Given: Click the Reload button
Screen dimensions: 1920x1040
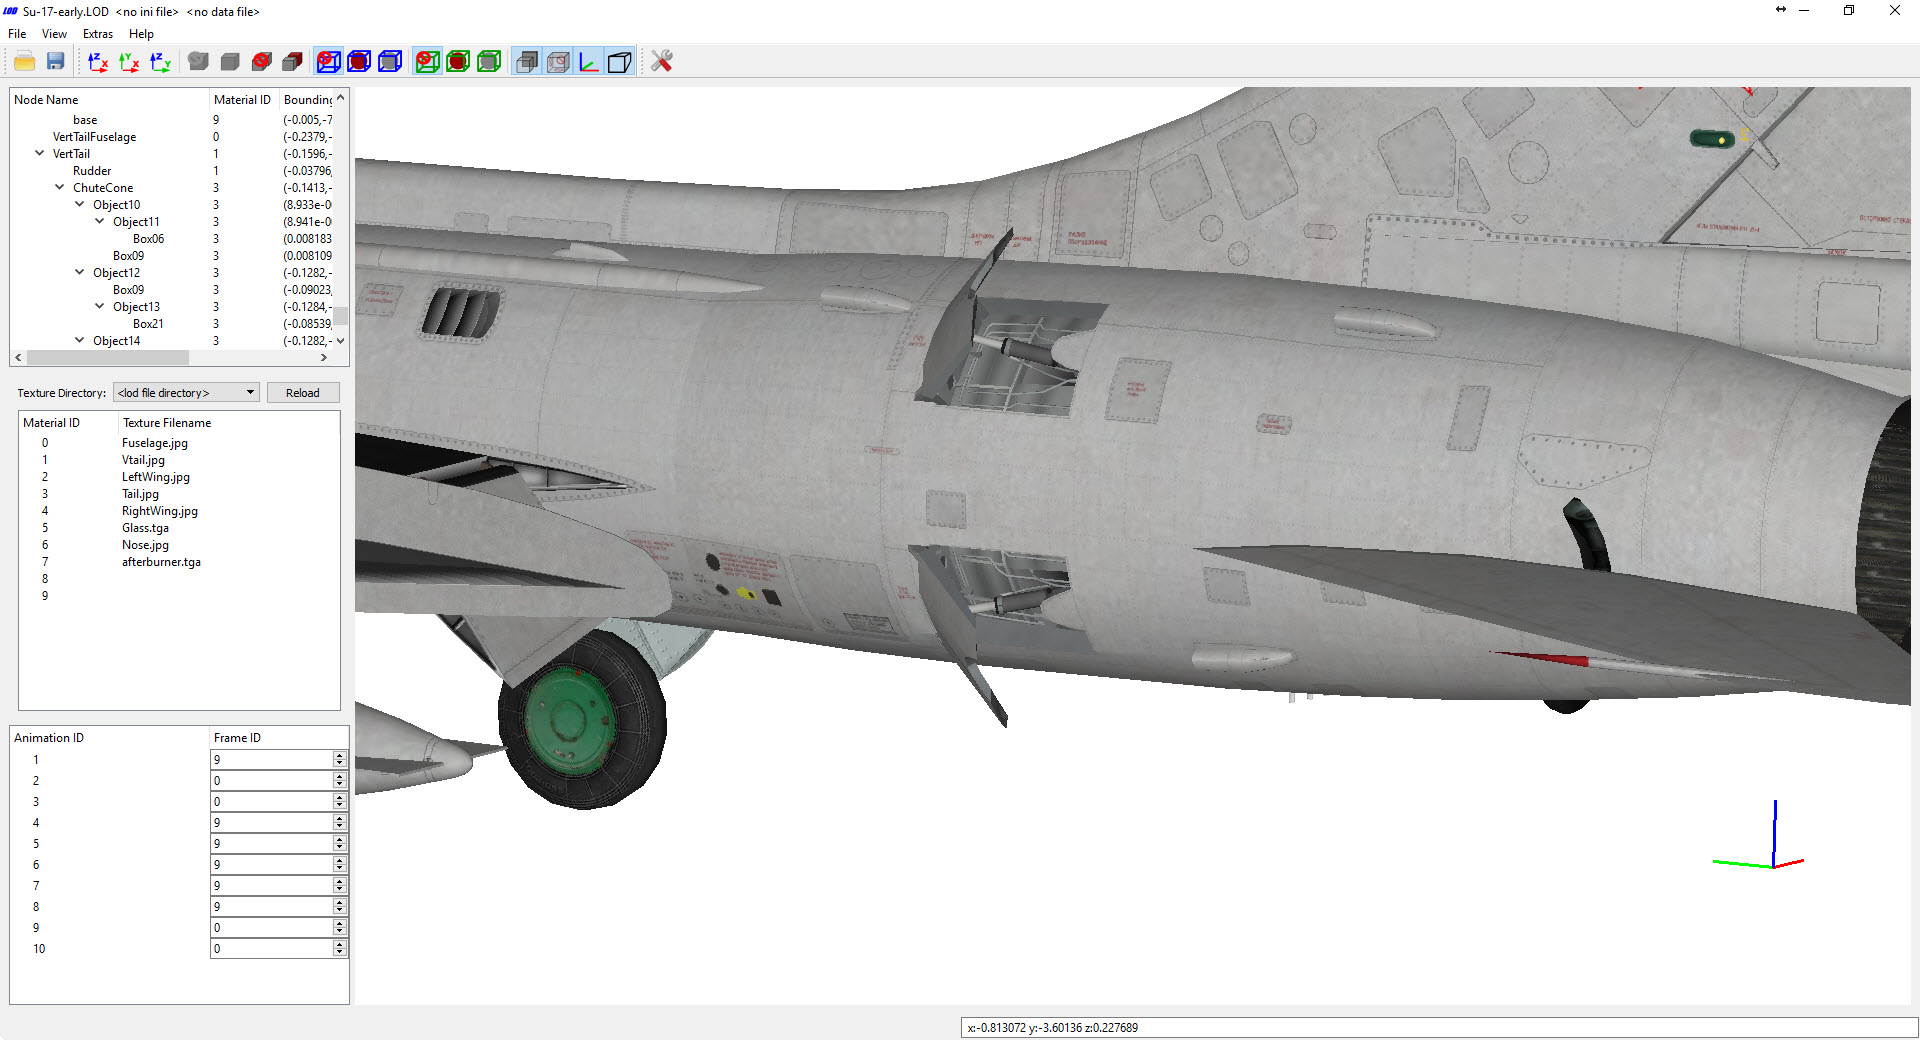Looking at the screenshot, I should tap(303, 393).
